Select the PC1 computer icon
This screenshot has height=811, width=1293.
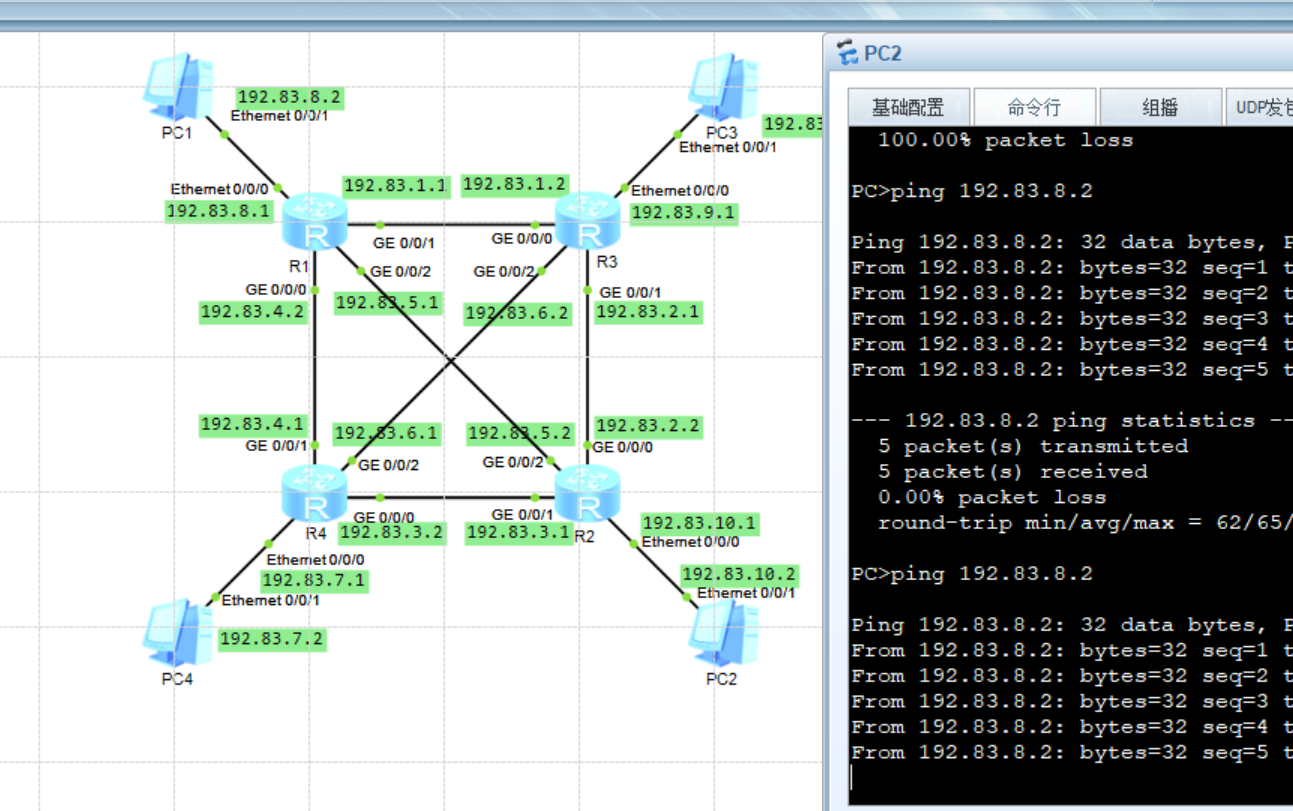tap(177, 87)
